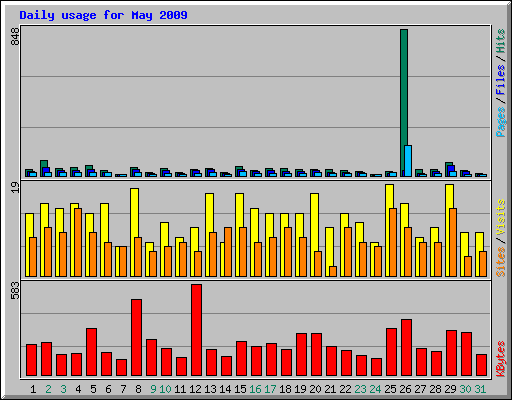Click the red KBytes bar for day 7
The width and height of the screenshot is (512, 400).
(x=121, y=367)
